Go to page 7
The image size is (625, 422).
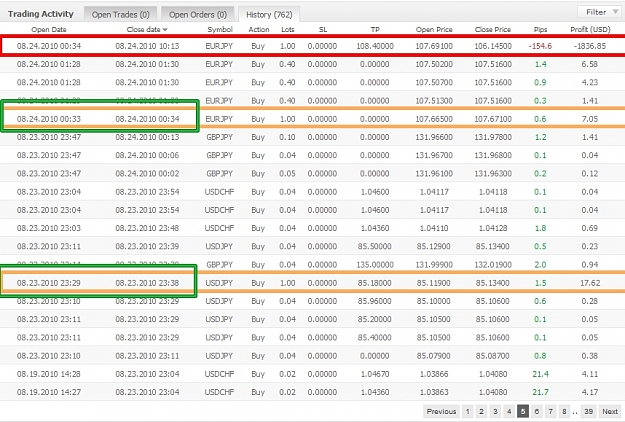[550, 411]
